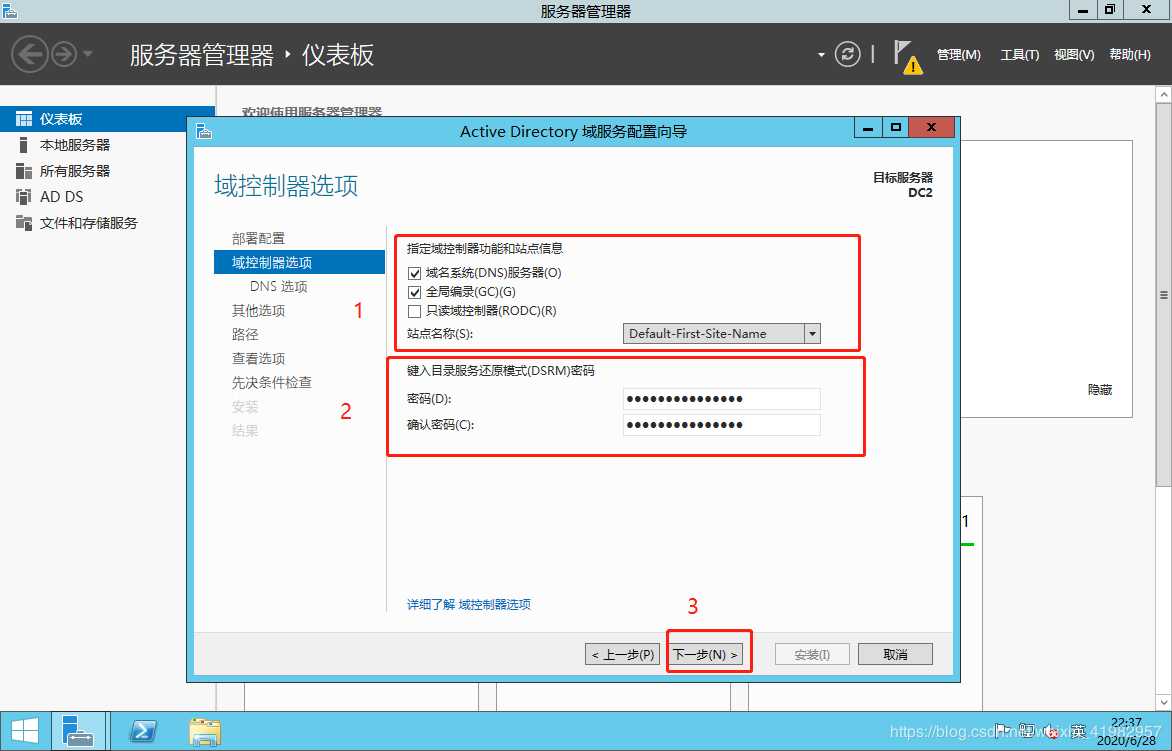Go to 先决条件检查 wizard step
This screenshot has height=751, width=1172.
(271, 382)
